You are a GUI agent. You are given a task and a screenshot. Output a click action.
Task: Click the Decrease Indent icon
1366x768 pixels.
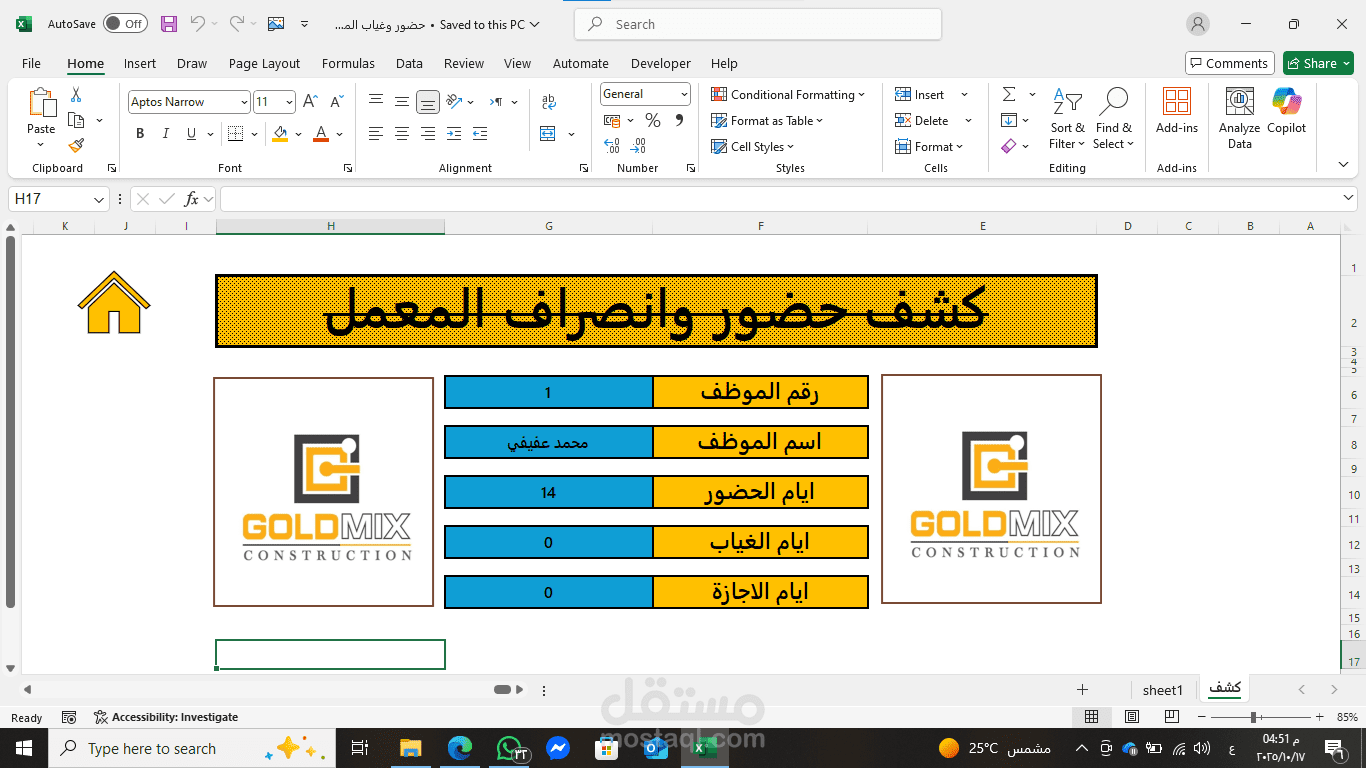454,134
